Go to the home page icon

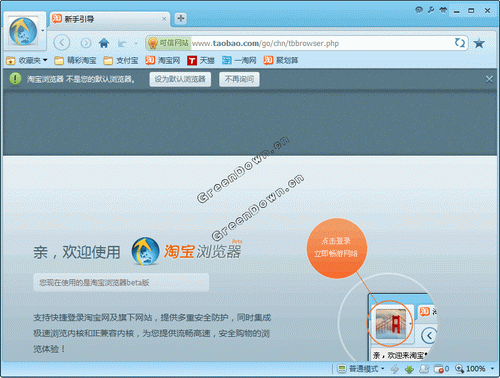(104, 43)
